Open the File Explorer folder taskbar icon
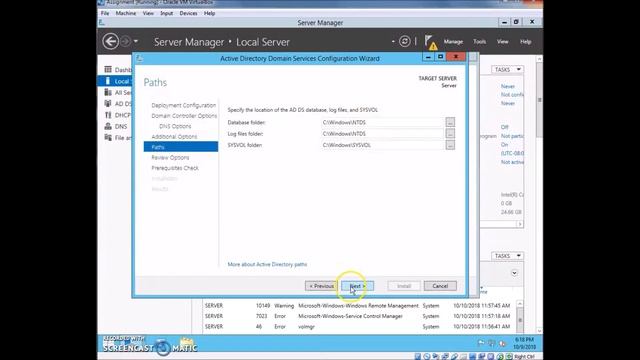Image resolution: width=640 pixels, height=360 pixels. 187,343
